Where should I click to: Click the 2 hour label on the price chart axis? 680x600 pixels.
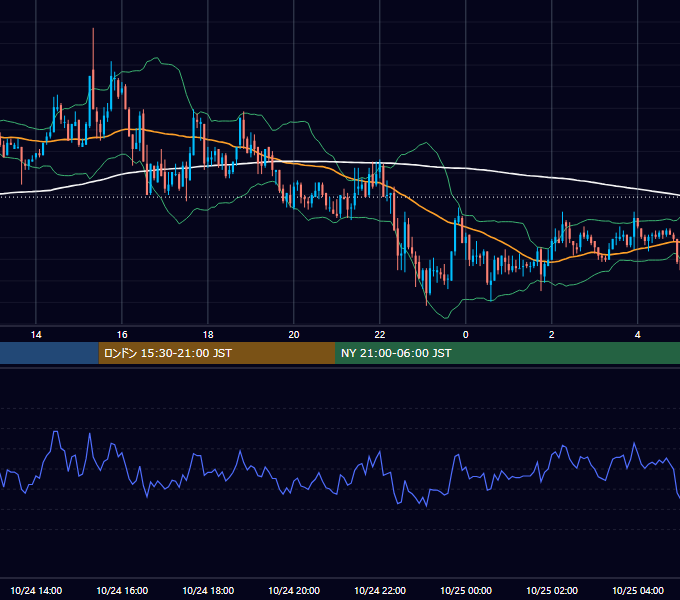551,335
